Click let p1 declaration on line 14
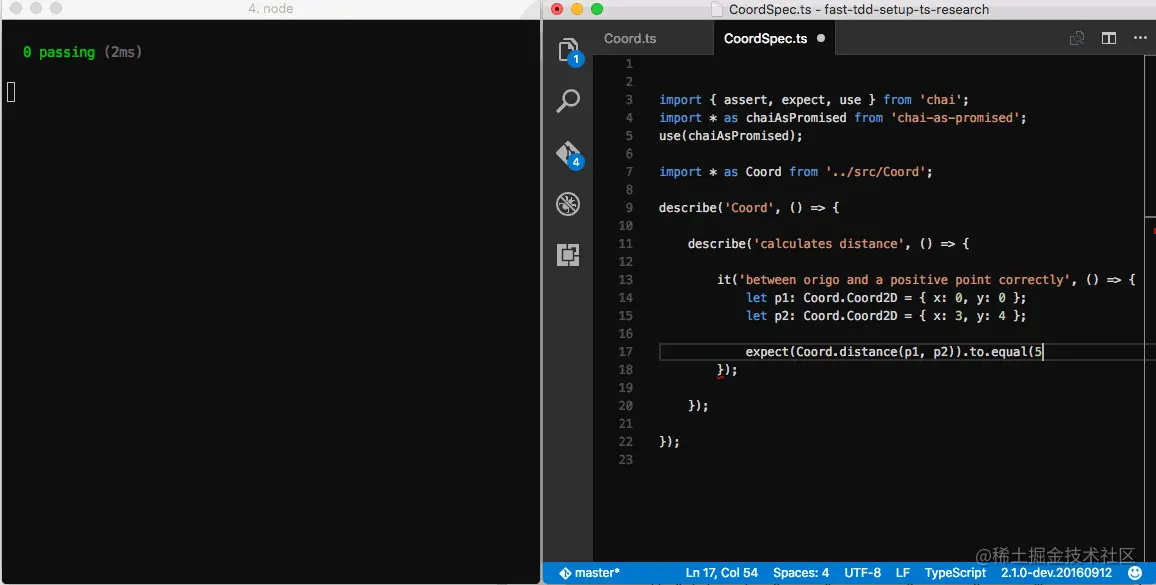The height and width of the screenshot is (585, 1156). tap(886, 298)
